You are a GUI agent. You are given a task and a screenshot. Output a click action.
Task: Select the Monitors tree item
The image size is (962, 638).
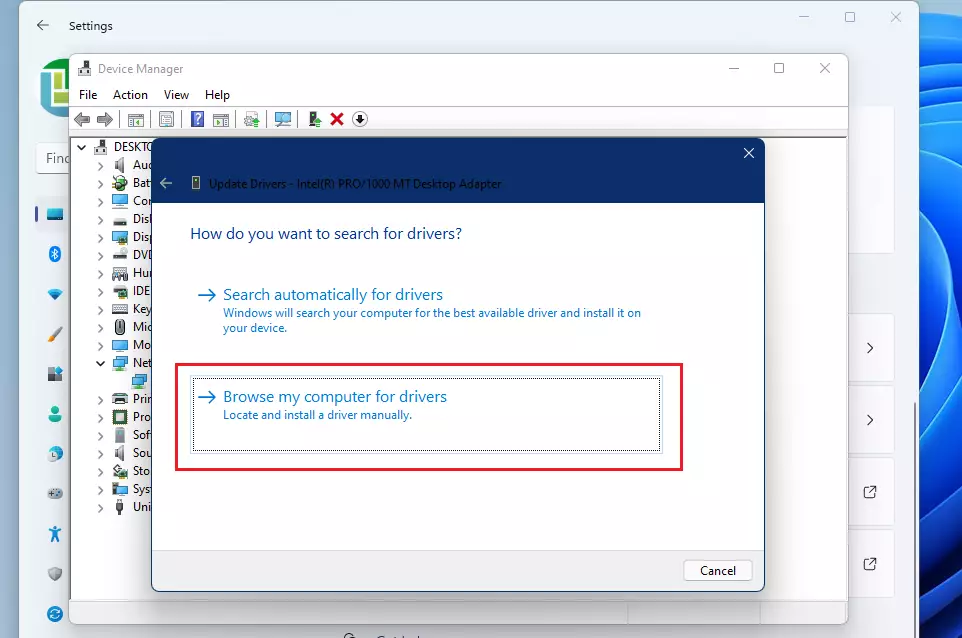[132, 345]
